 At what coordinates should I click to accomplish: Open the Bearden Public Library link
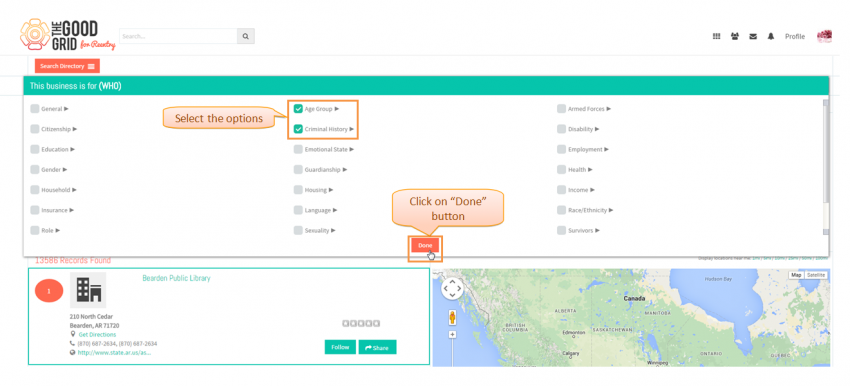coord(176,278)
